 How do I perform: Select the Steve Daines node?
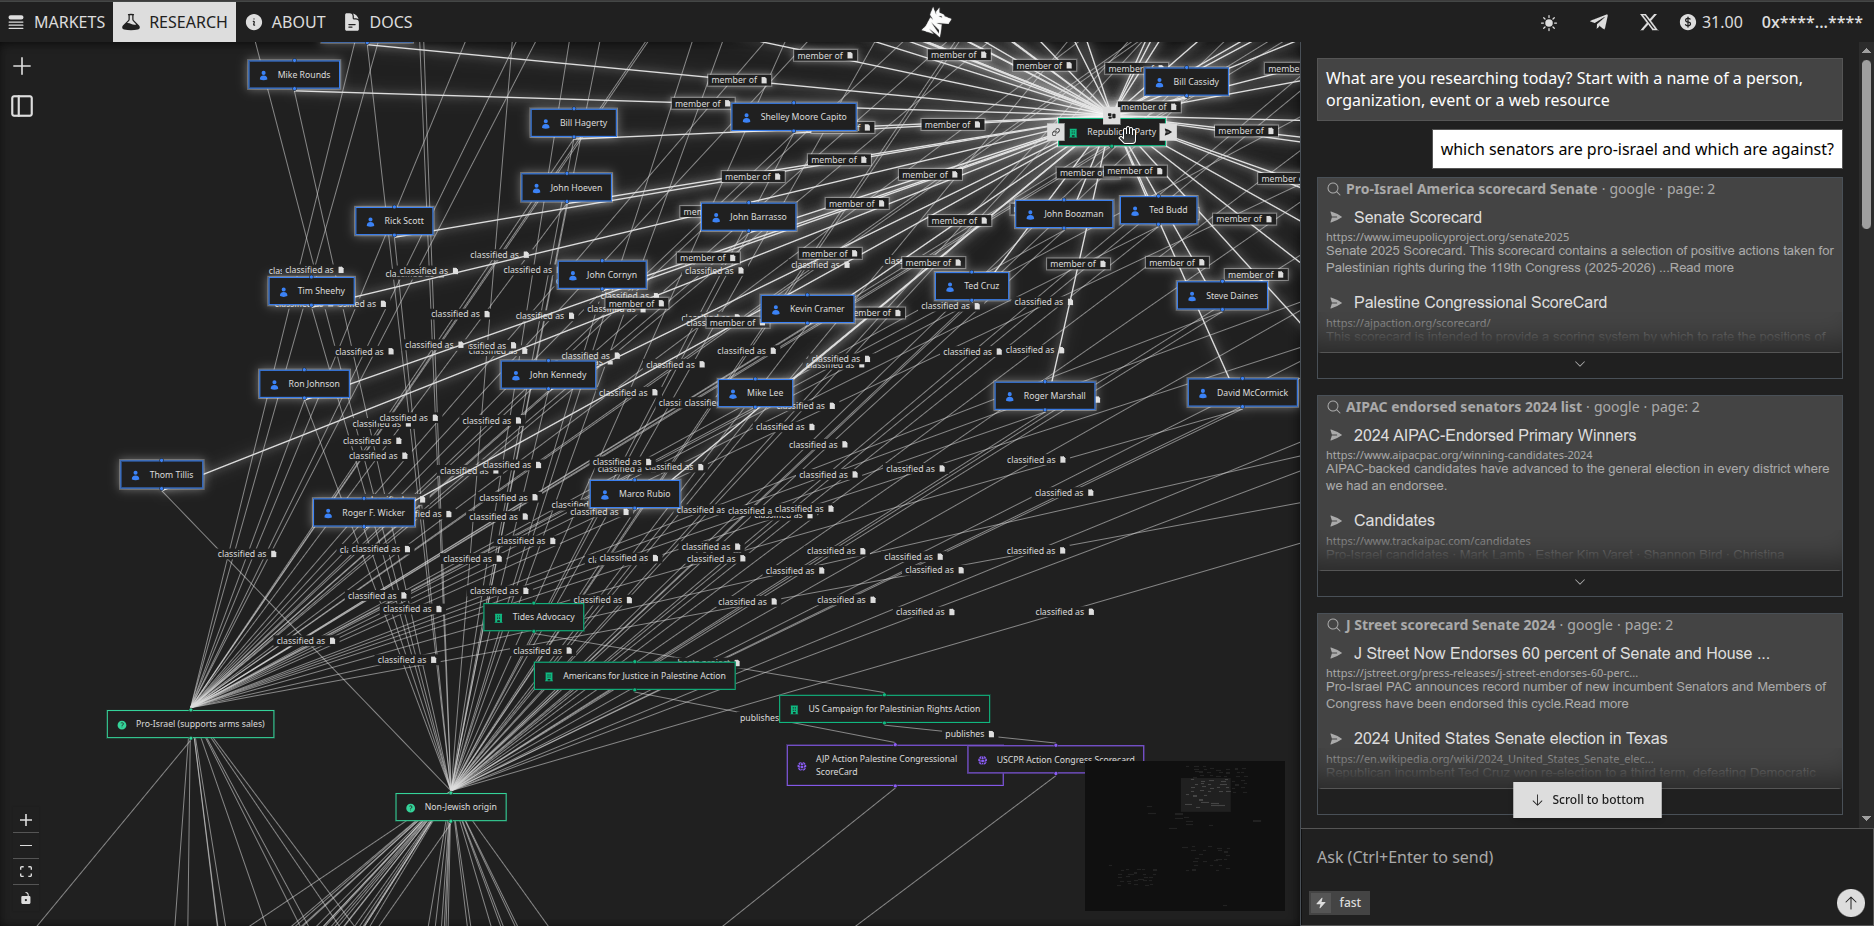click(x=1222, y=296)
